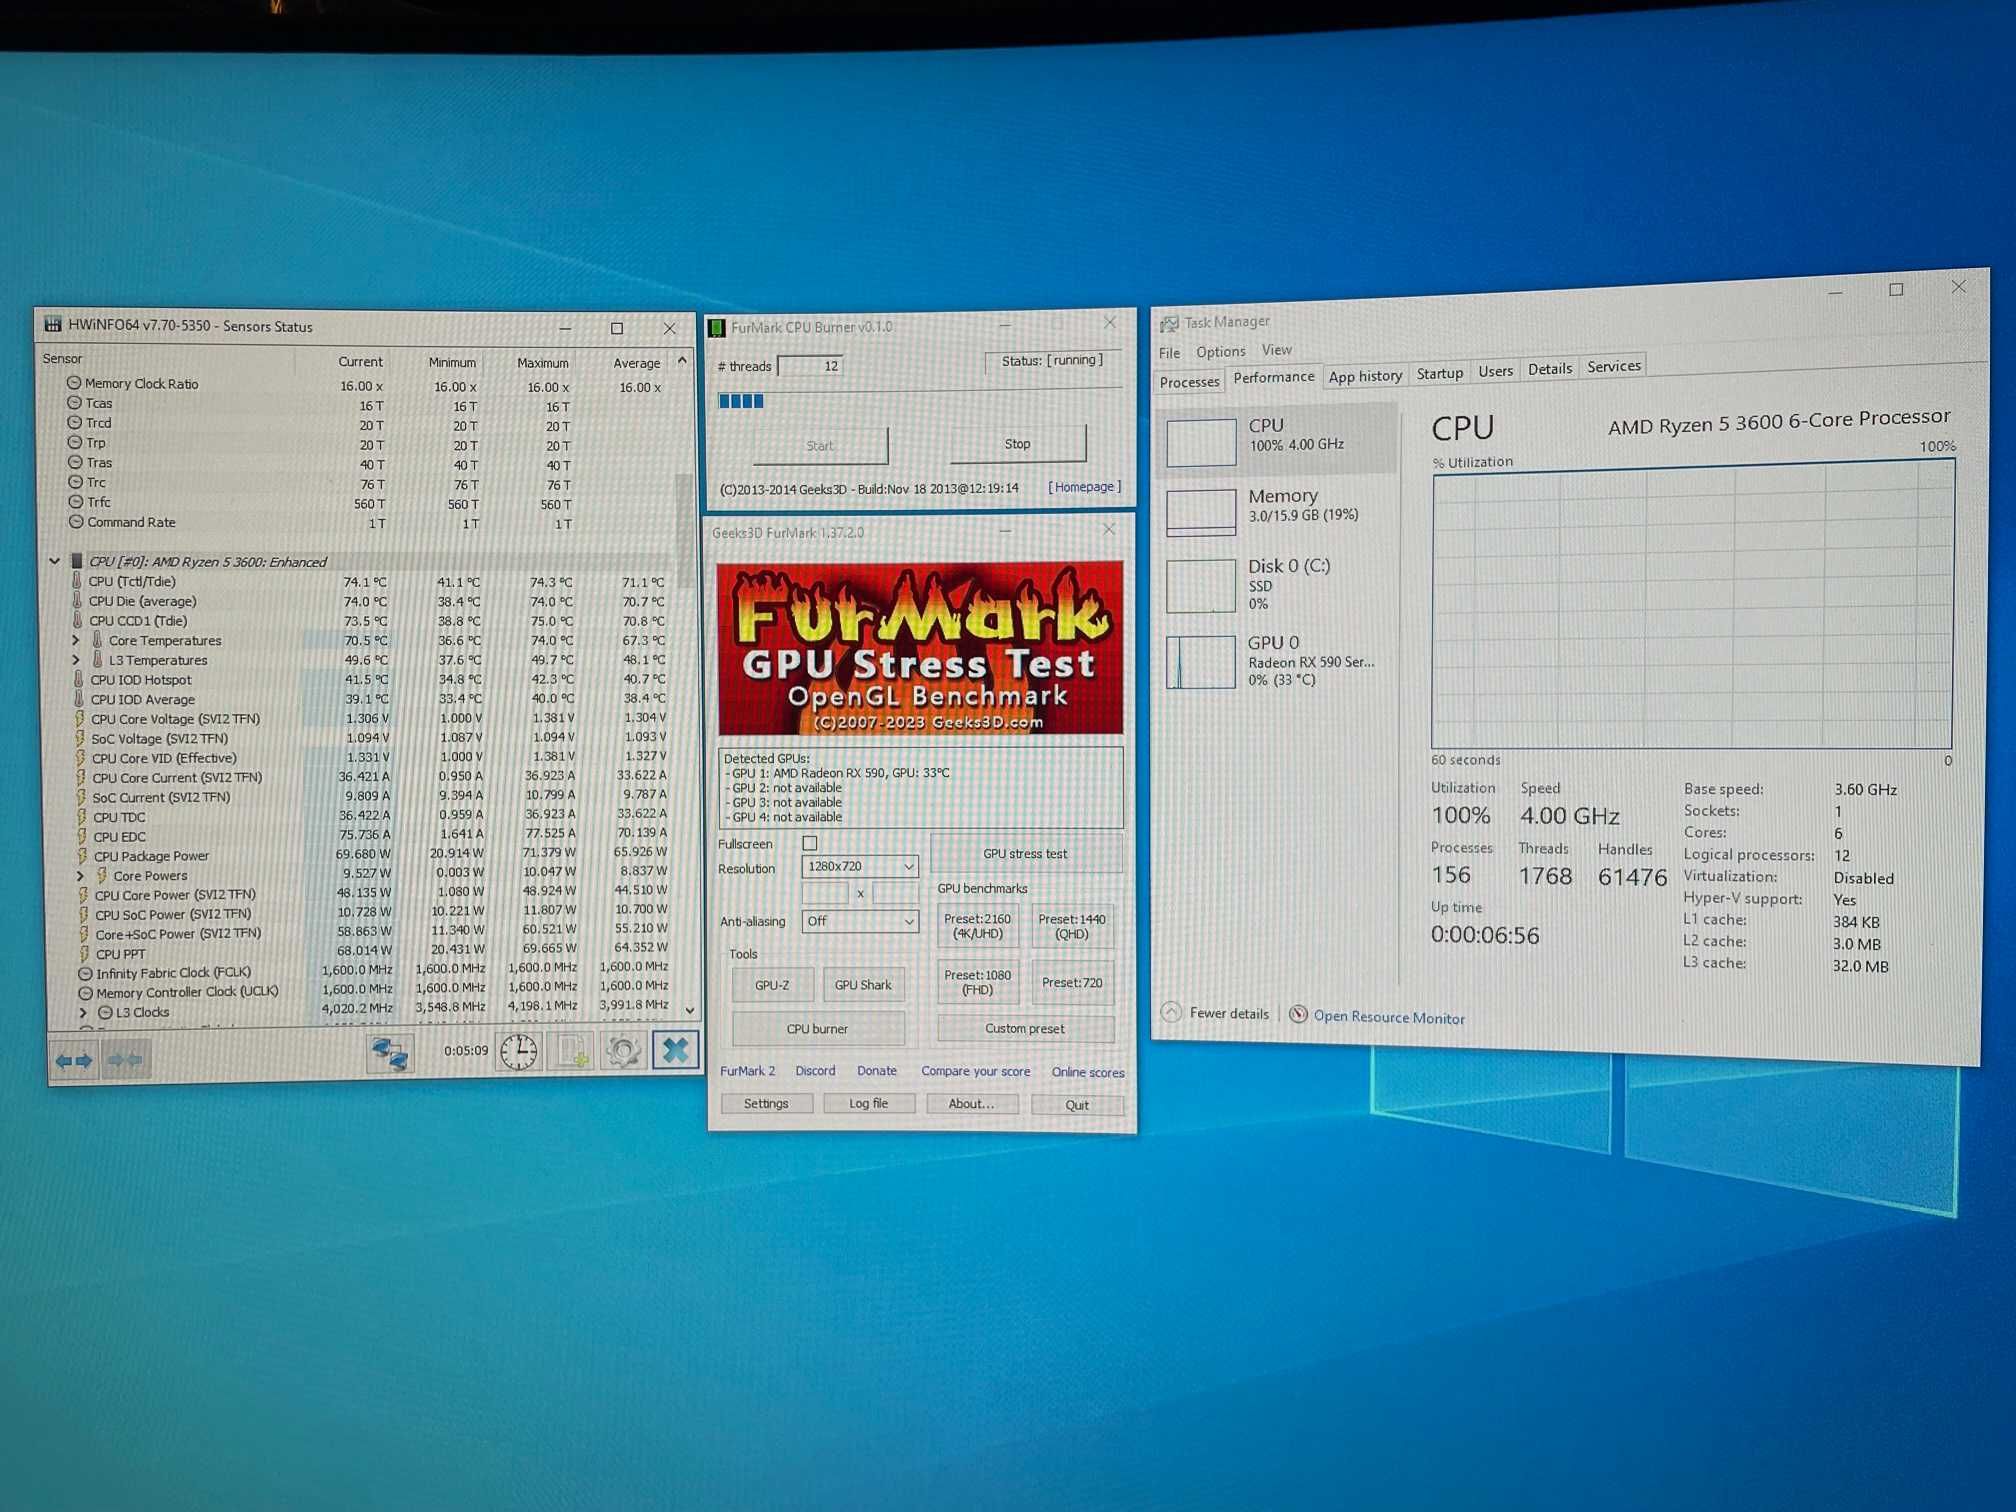2016x1512 pixels.
Task: Select Disk 0 (C:) performance item
Action: click(x=1276, y=584)
